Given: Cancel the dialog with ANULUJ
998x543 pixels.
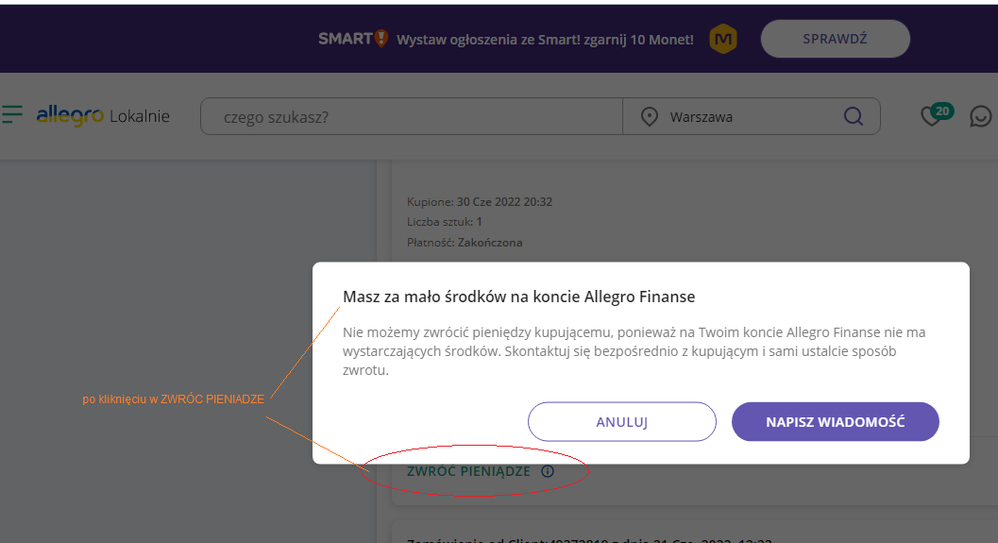Looking at the screenshot, I should click(x=622, y=422).
